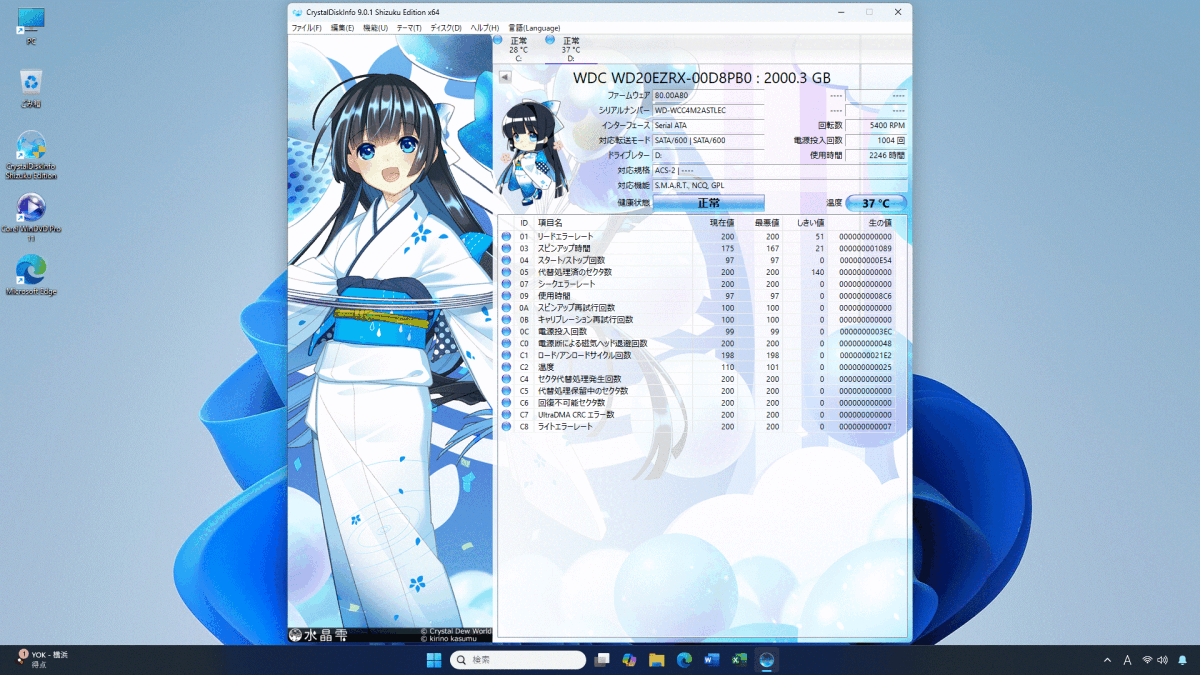Click the 正常 health status button

(708, 203)
